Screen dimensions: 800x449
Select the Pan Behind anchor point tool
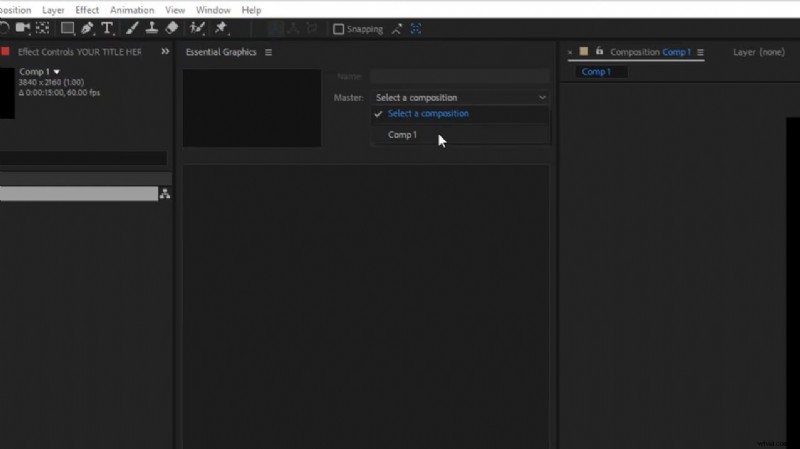click(42, 28)
